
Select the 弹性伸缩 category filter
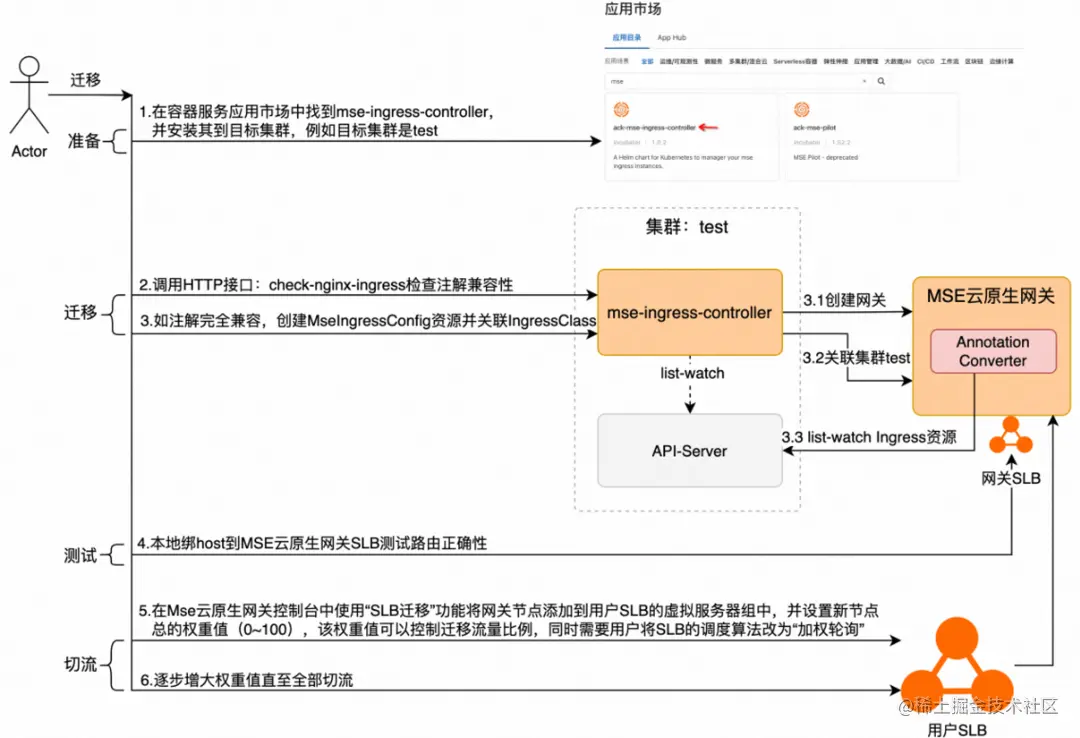(x=835, y=61)
